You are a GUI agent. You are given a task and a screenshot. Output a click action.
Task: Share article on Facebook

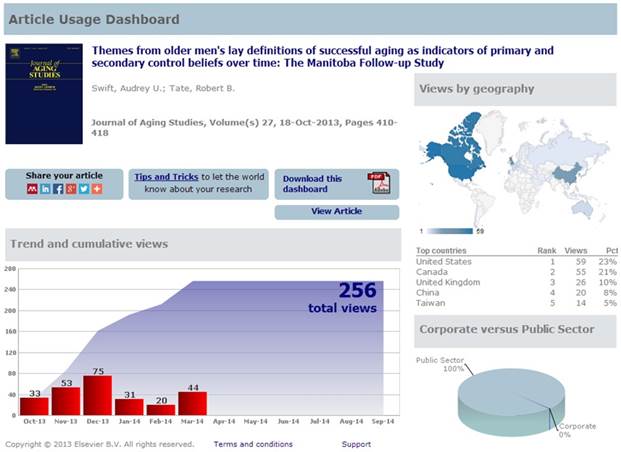point(58,189)
